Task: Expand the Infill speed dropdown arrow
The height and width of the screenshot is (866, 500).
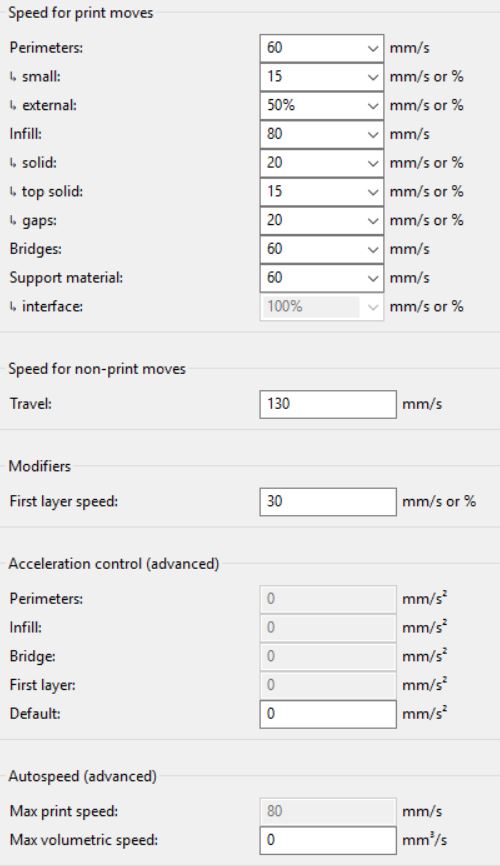Action: coord(373,134)
